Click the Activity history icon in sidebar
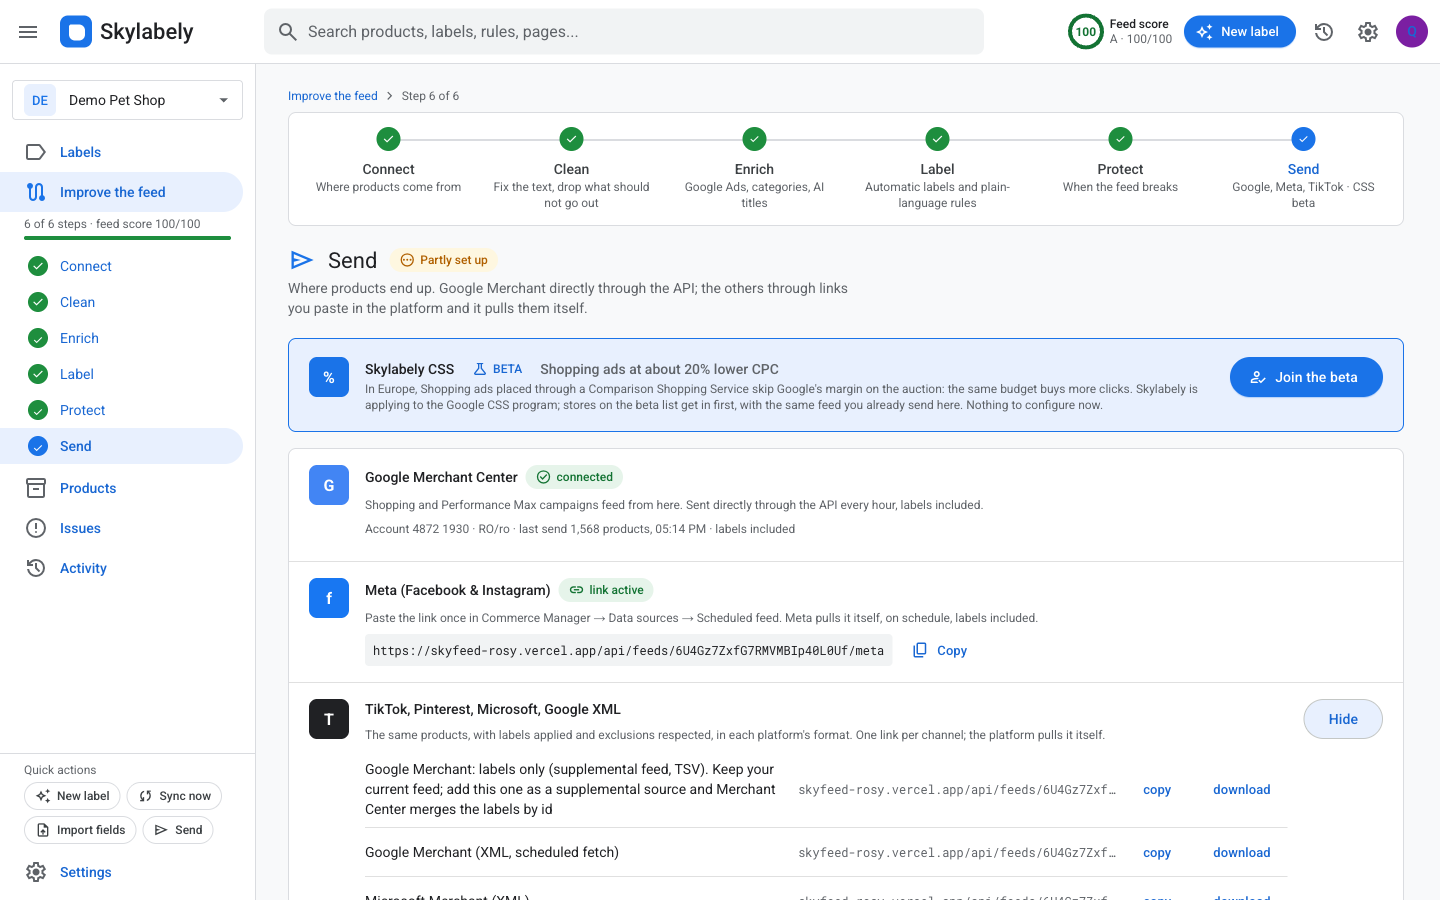 pyautogui.click(x=36, y=568)
